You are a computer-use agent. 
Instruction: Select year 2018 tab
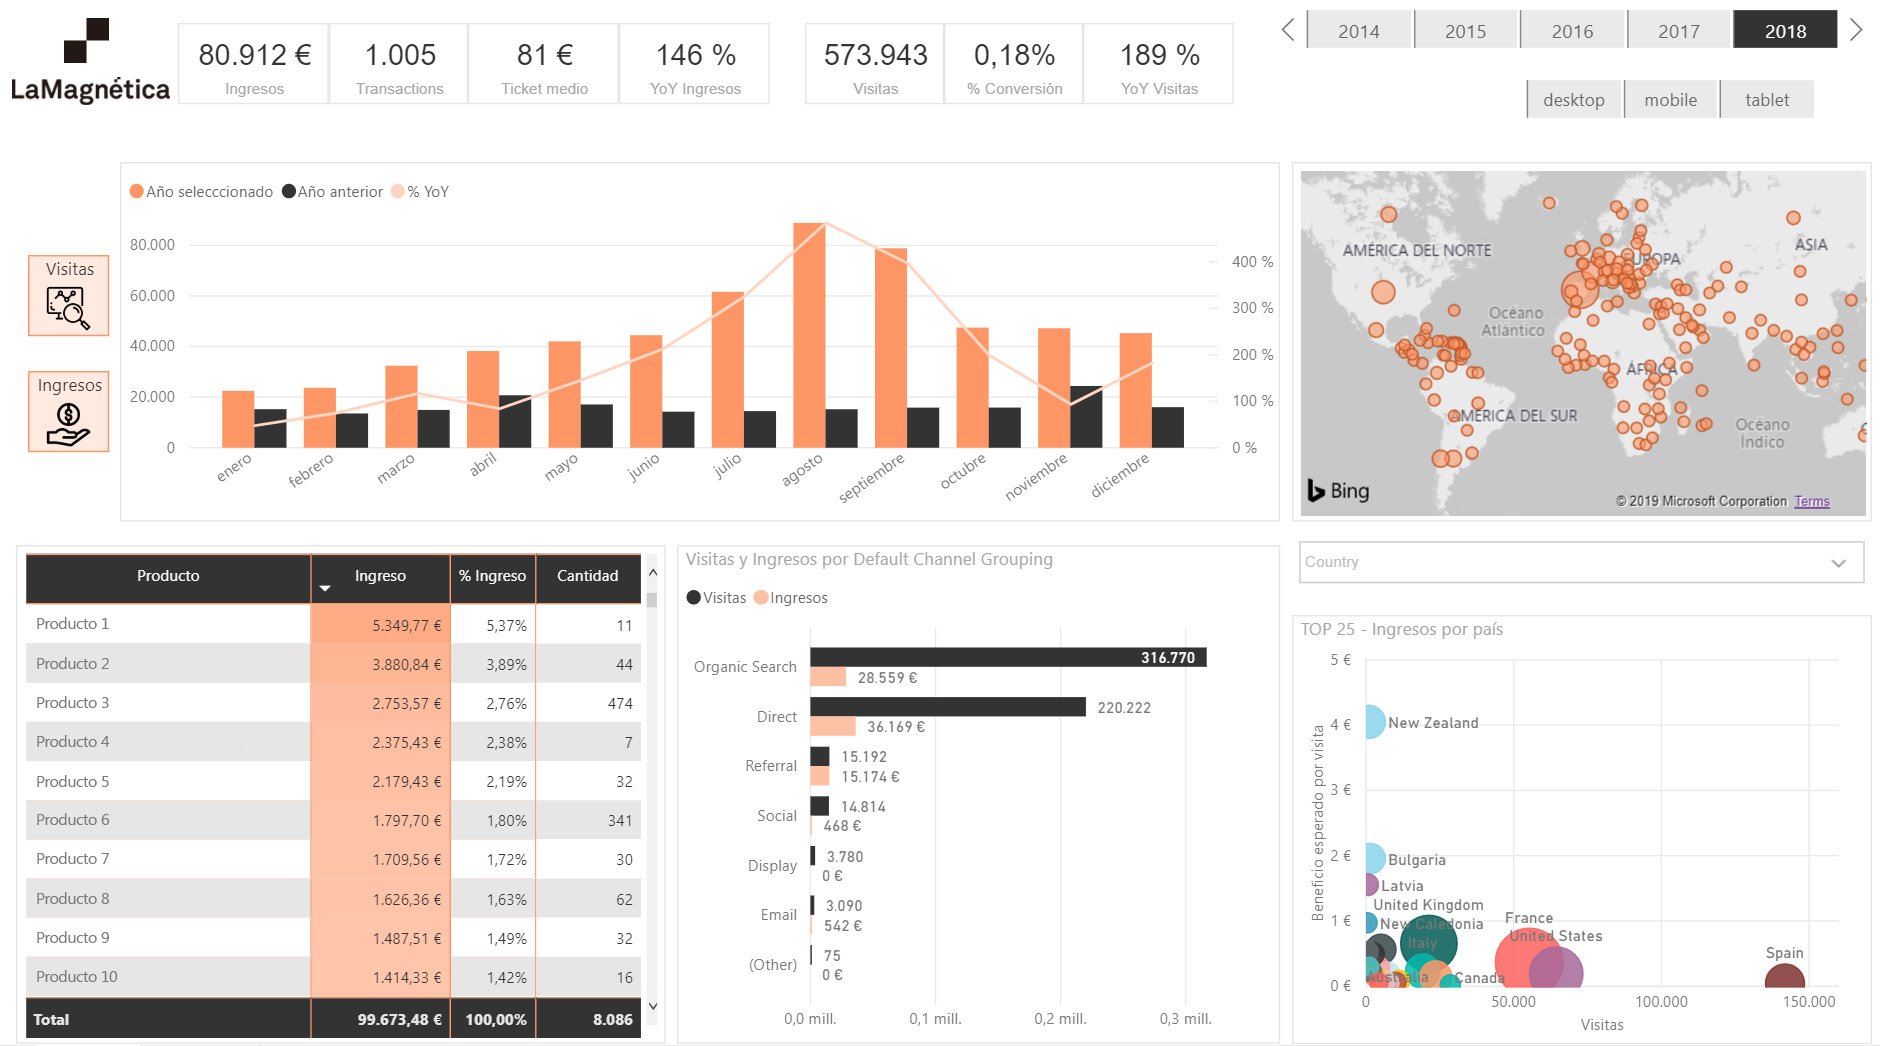[x=1785, y=30]
